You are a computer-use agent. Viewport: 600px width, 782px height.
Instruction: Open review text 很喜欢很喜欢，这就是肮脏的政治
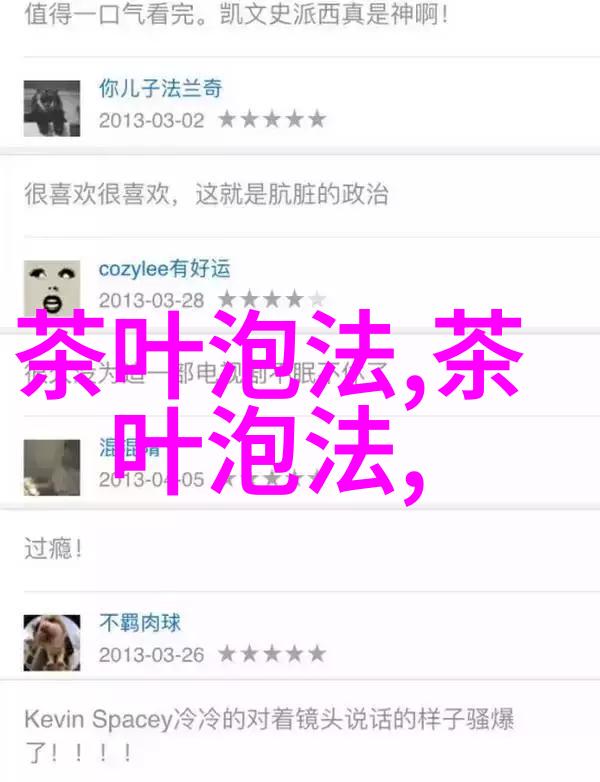coord(206,194)
